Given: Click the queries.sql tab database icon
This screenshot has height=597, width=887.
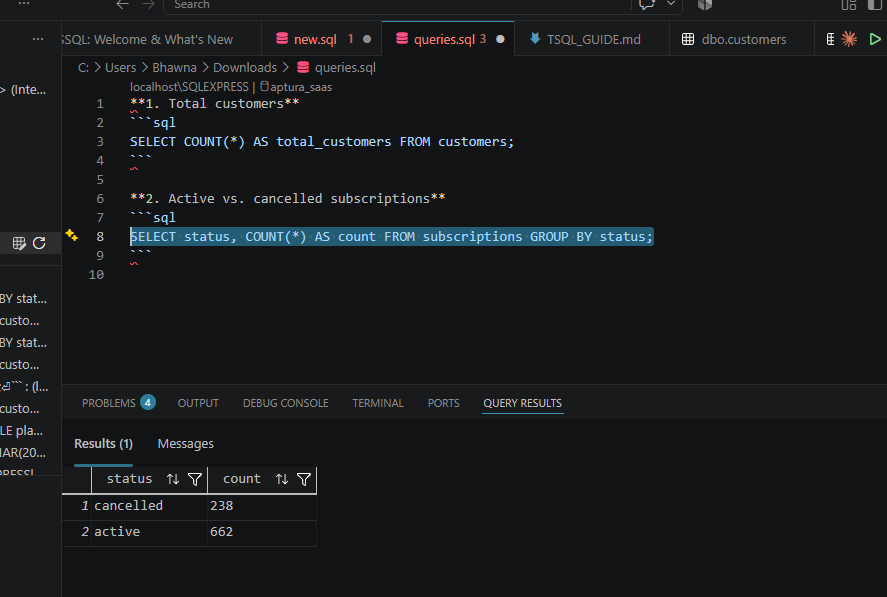Looking at the screenshot, I should [x=402, y=38].
